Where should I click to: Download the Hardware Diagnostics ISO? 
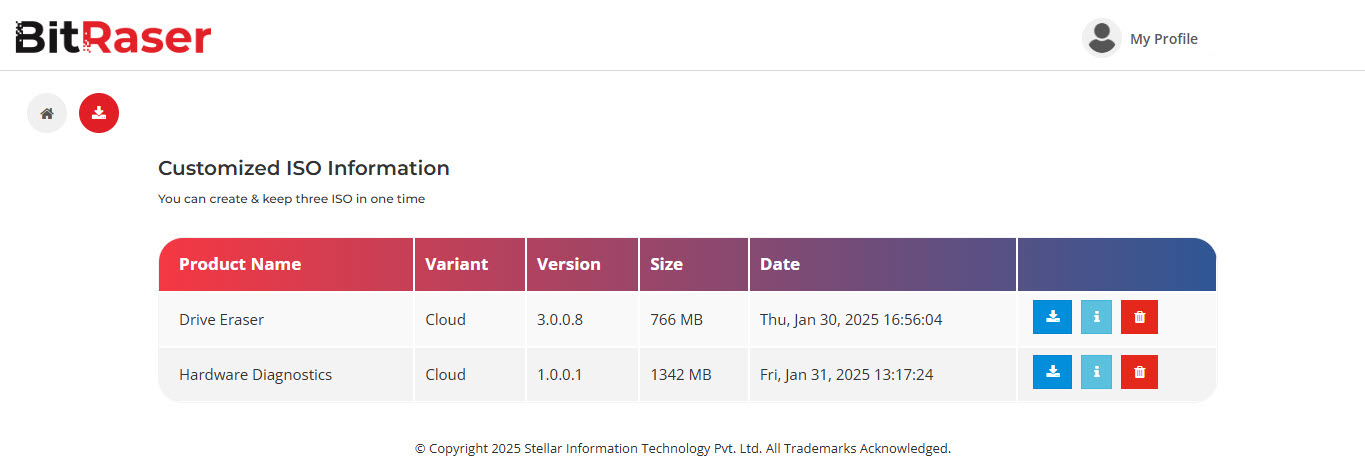coord(1052,372)
